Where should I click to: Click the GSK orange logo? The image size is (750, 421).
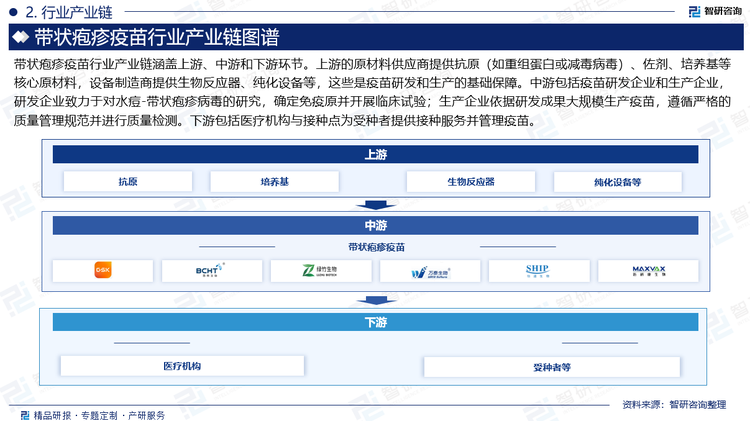(x=103, y=270)
